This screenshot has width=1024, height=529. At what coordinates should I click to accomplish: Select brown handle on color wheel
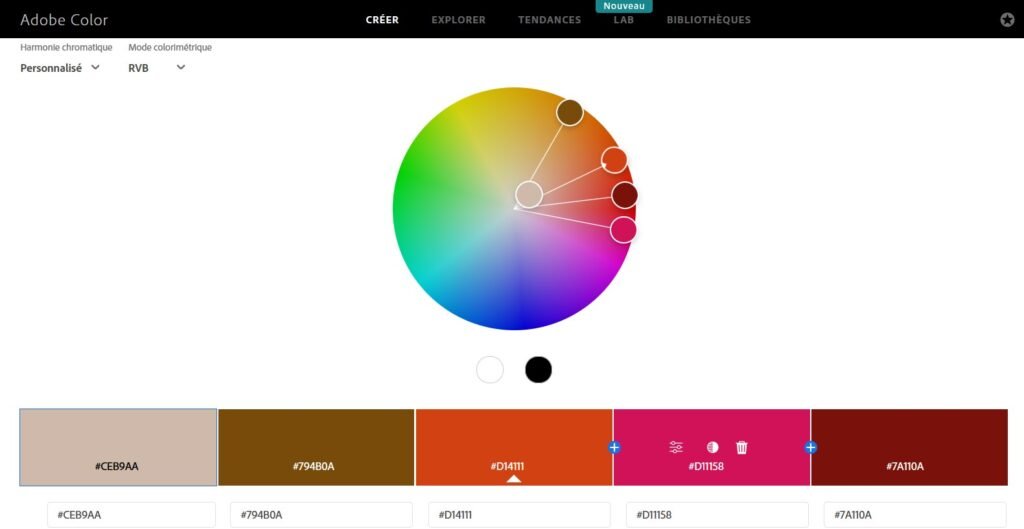(569, 112)
